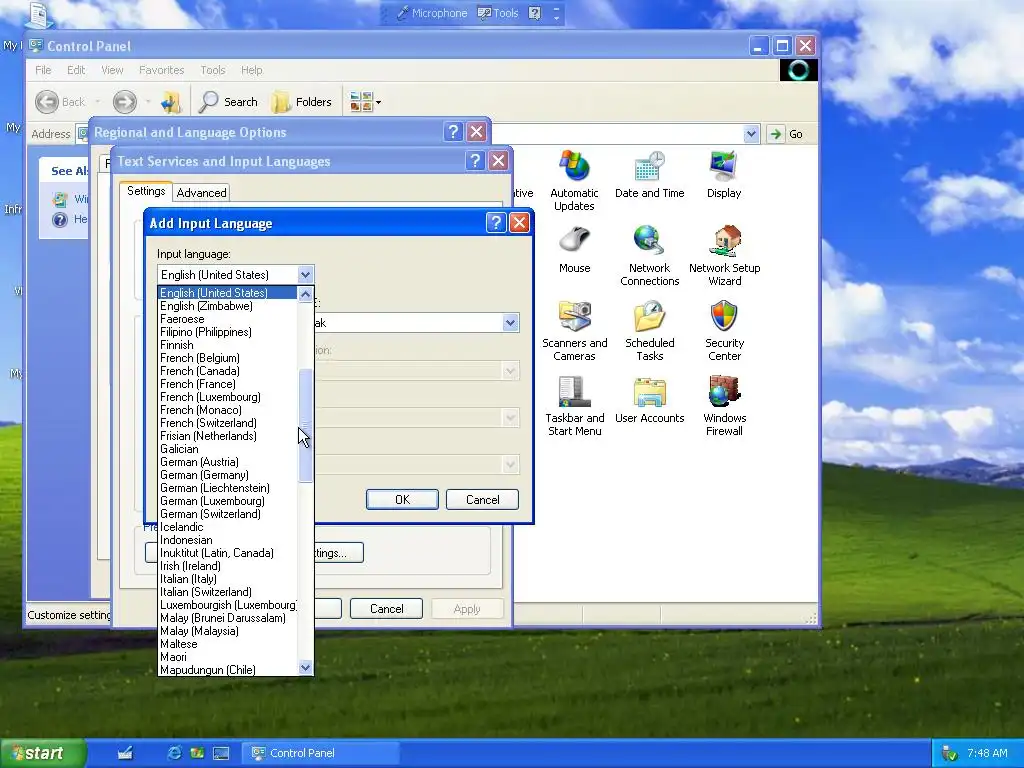Click the Forward arrow in Control Panel toolbar
This screenshot has width=1024, height=768.
pyautogui.click(x=124, y=102)
